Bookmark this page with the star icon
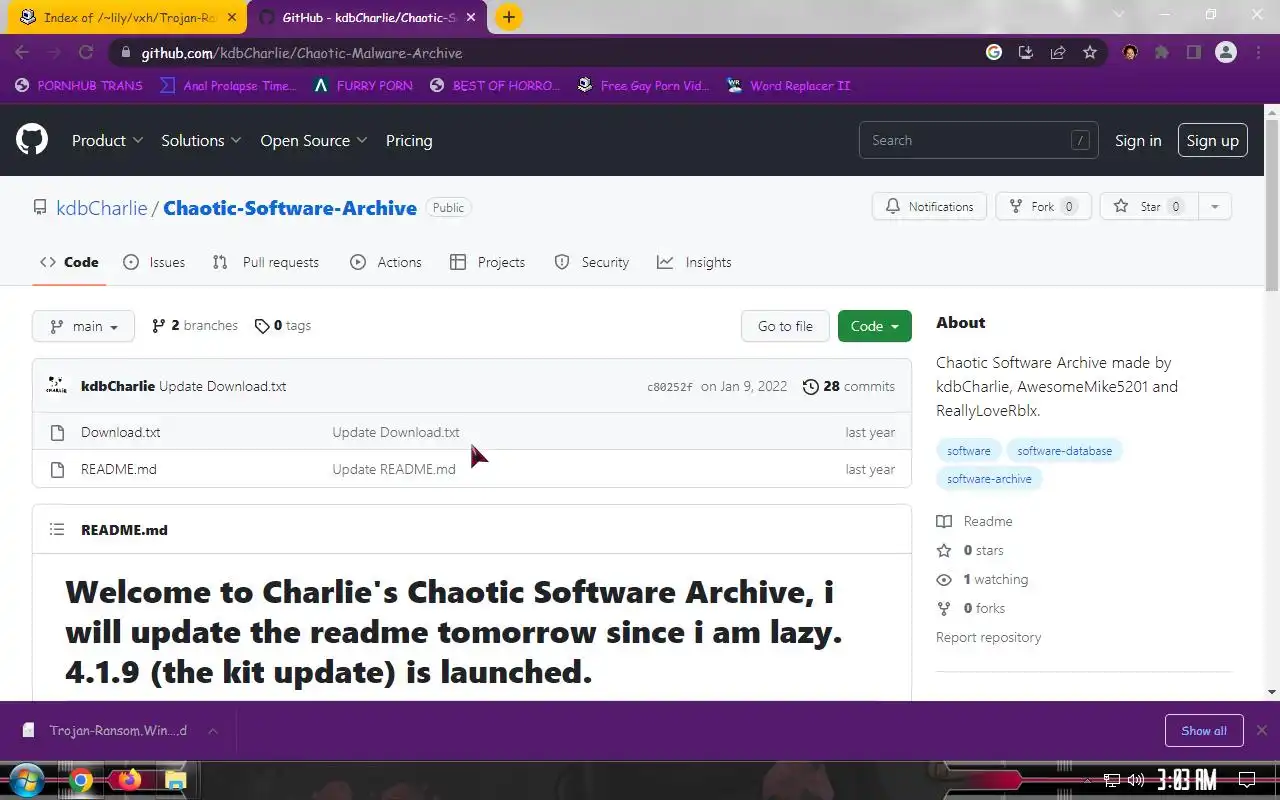1280x800 pixels. click(x=1090, y=53)
